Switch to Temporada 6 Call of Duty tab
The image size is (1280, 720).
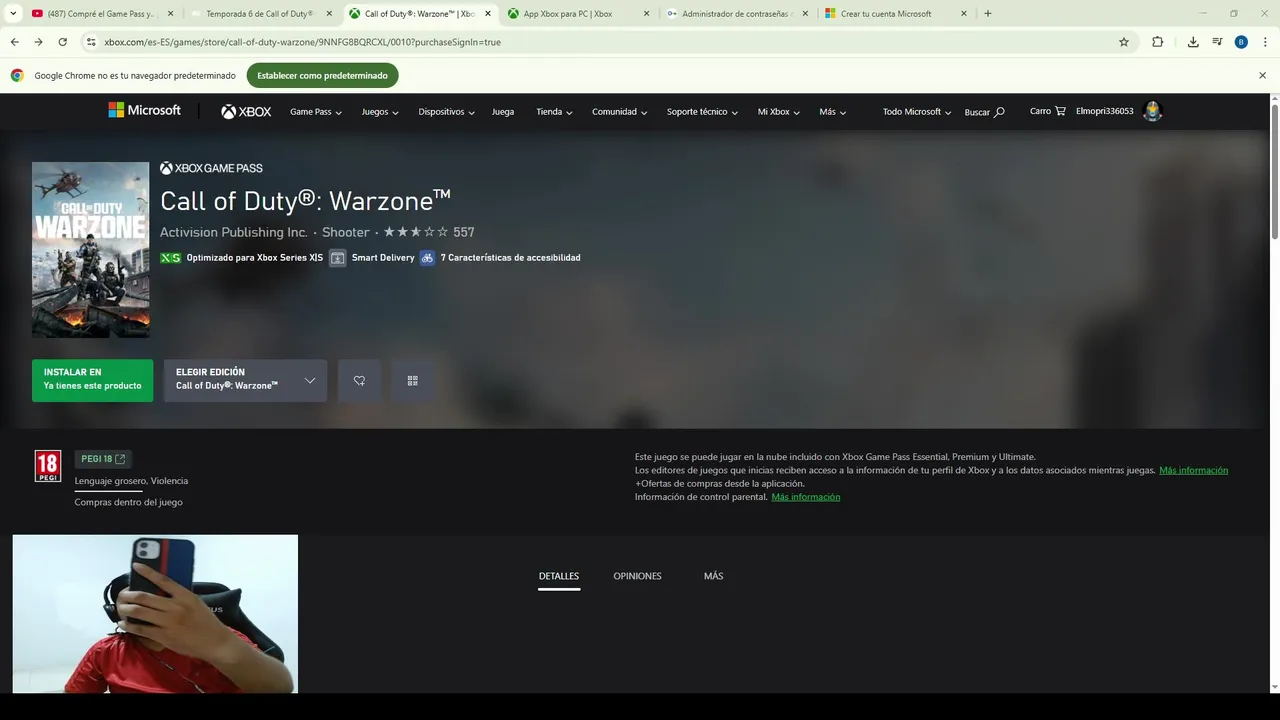(263, 14)
